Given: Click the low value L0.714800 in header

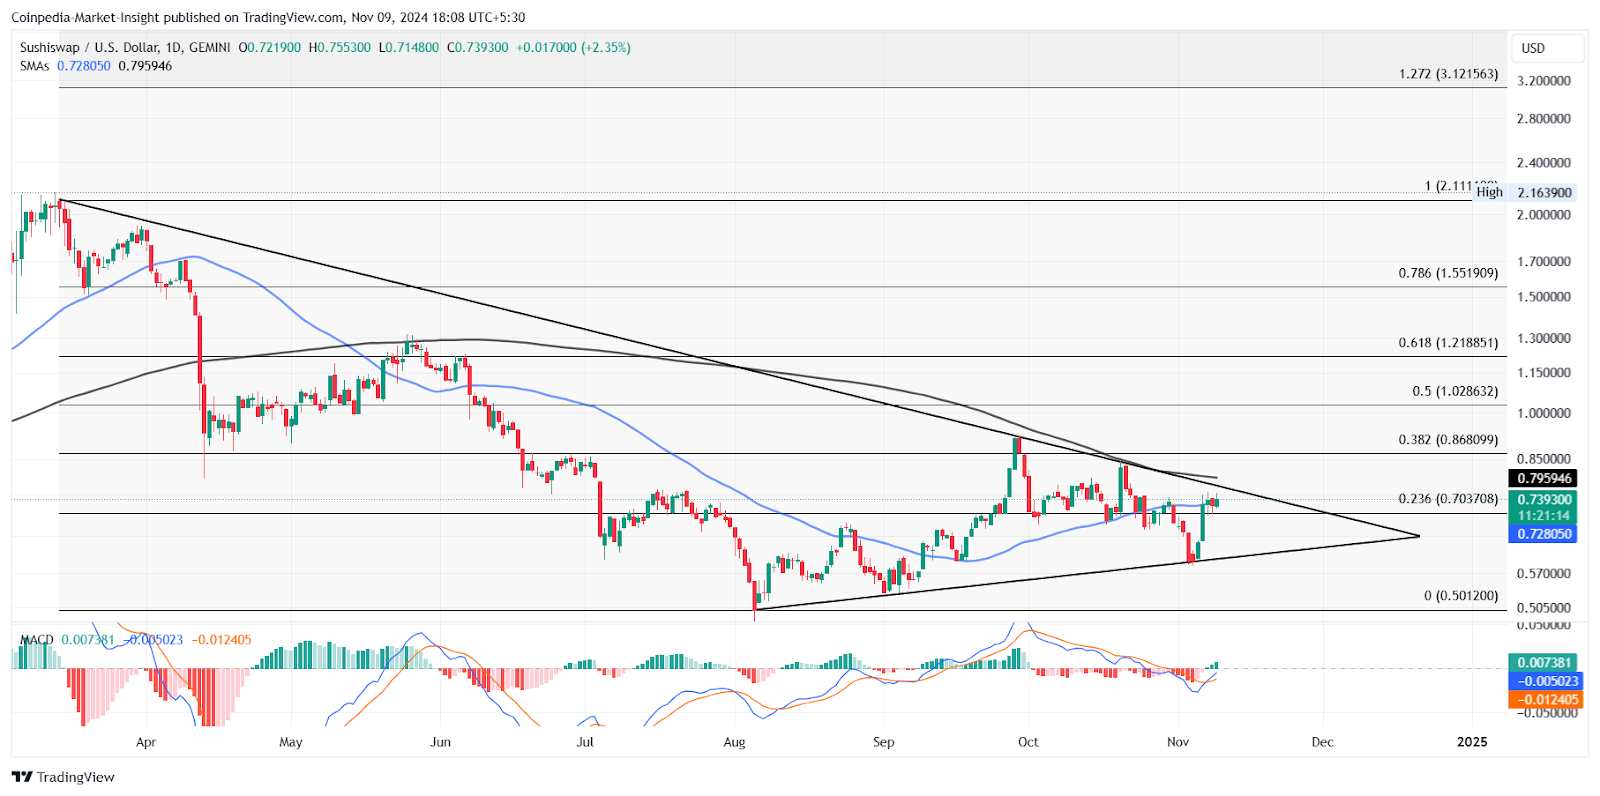Looking at the screenshot, I should 409,47.
